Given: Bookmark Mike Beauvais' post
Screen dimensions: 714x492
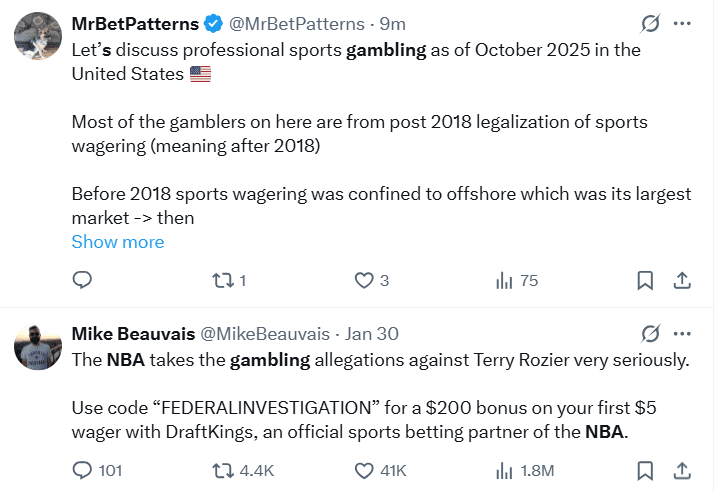Looking at the screenshot, I should [646, 469].
